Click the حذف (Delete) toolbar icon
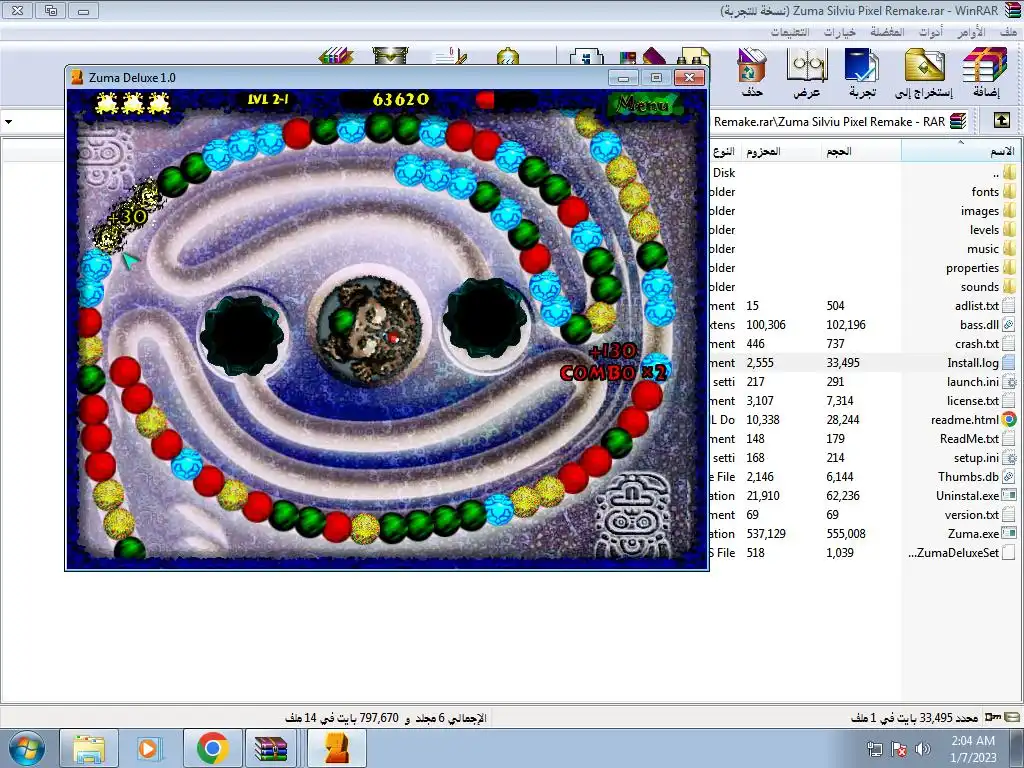This screenshot has height=768, width=1024. (752, 72)
